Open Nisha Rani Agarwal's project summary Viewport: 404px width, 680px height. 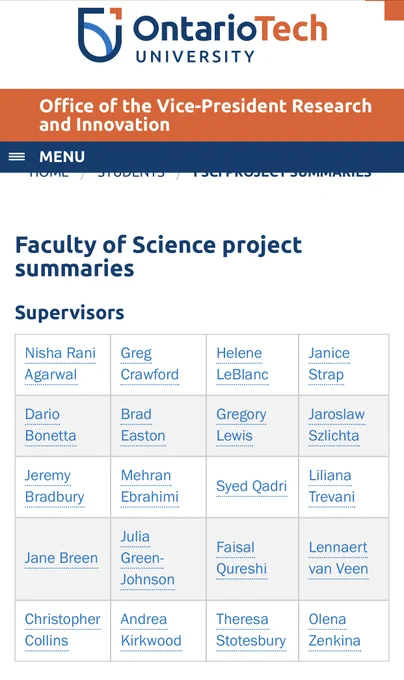(x=60, y=364)
